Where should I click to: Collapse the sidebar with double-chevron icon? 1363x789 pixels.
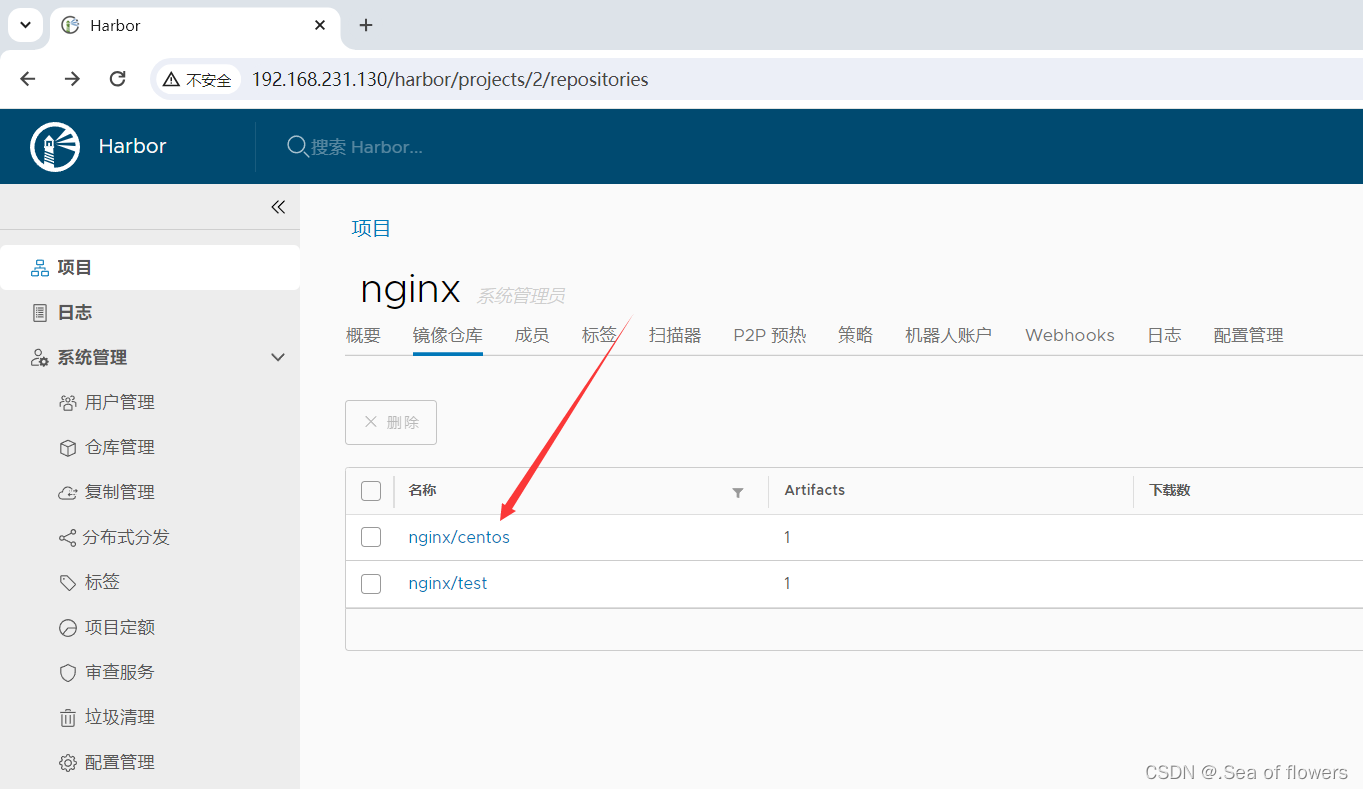click(x=278, y=207)
